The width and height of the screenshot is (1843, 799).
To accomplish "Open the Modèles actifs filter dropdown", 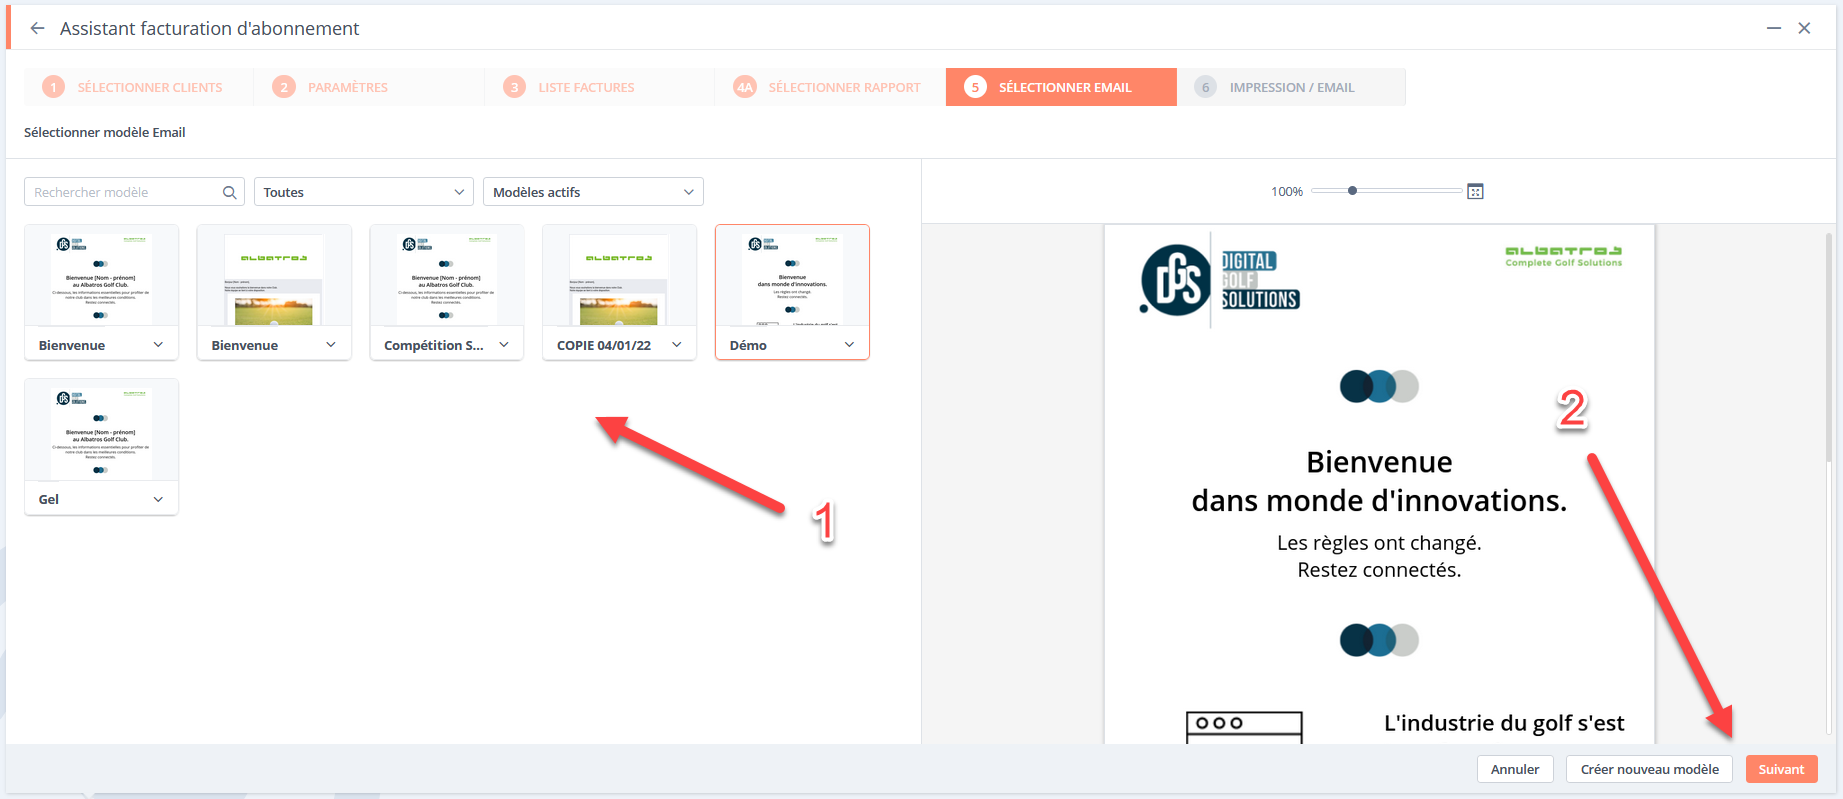I will pos(593,192).
